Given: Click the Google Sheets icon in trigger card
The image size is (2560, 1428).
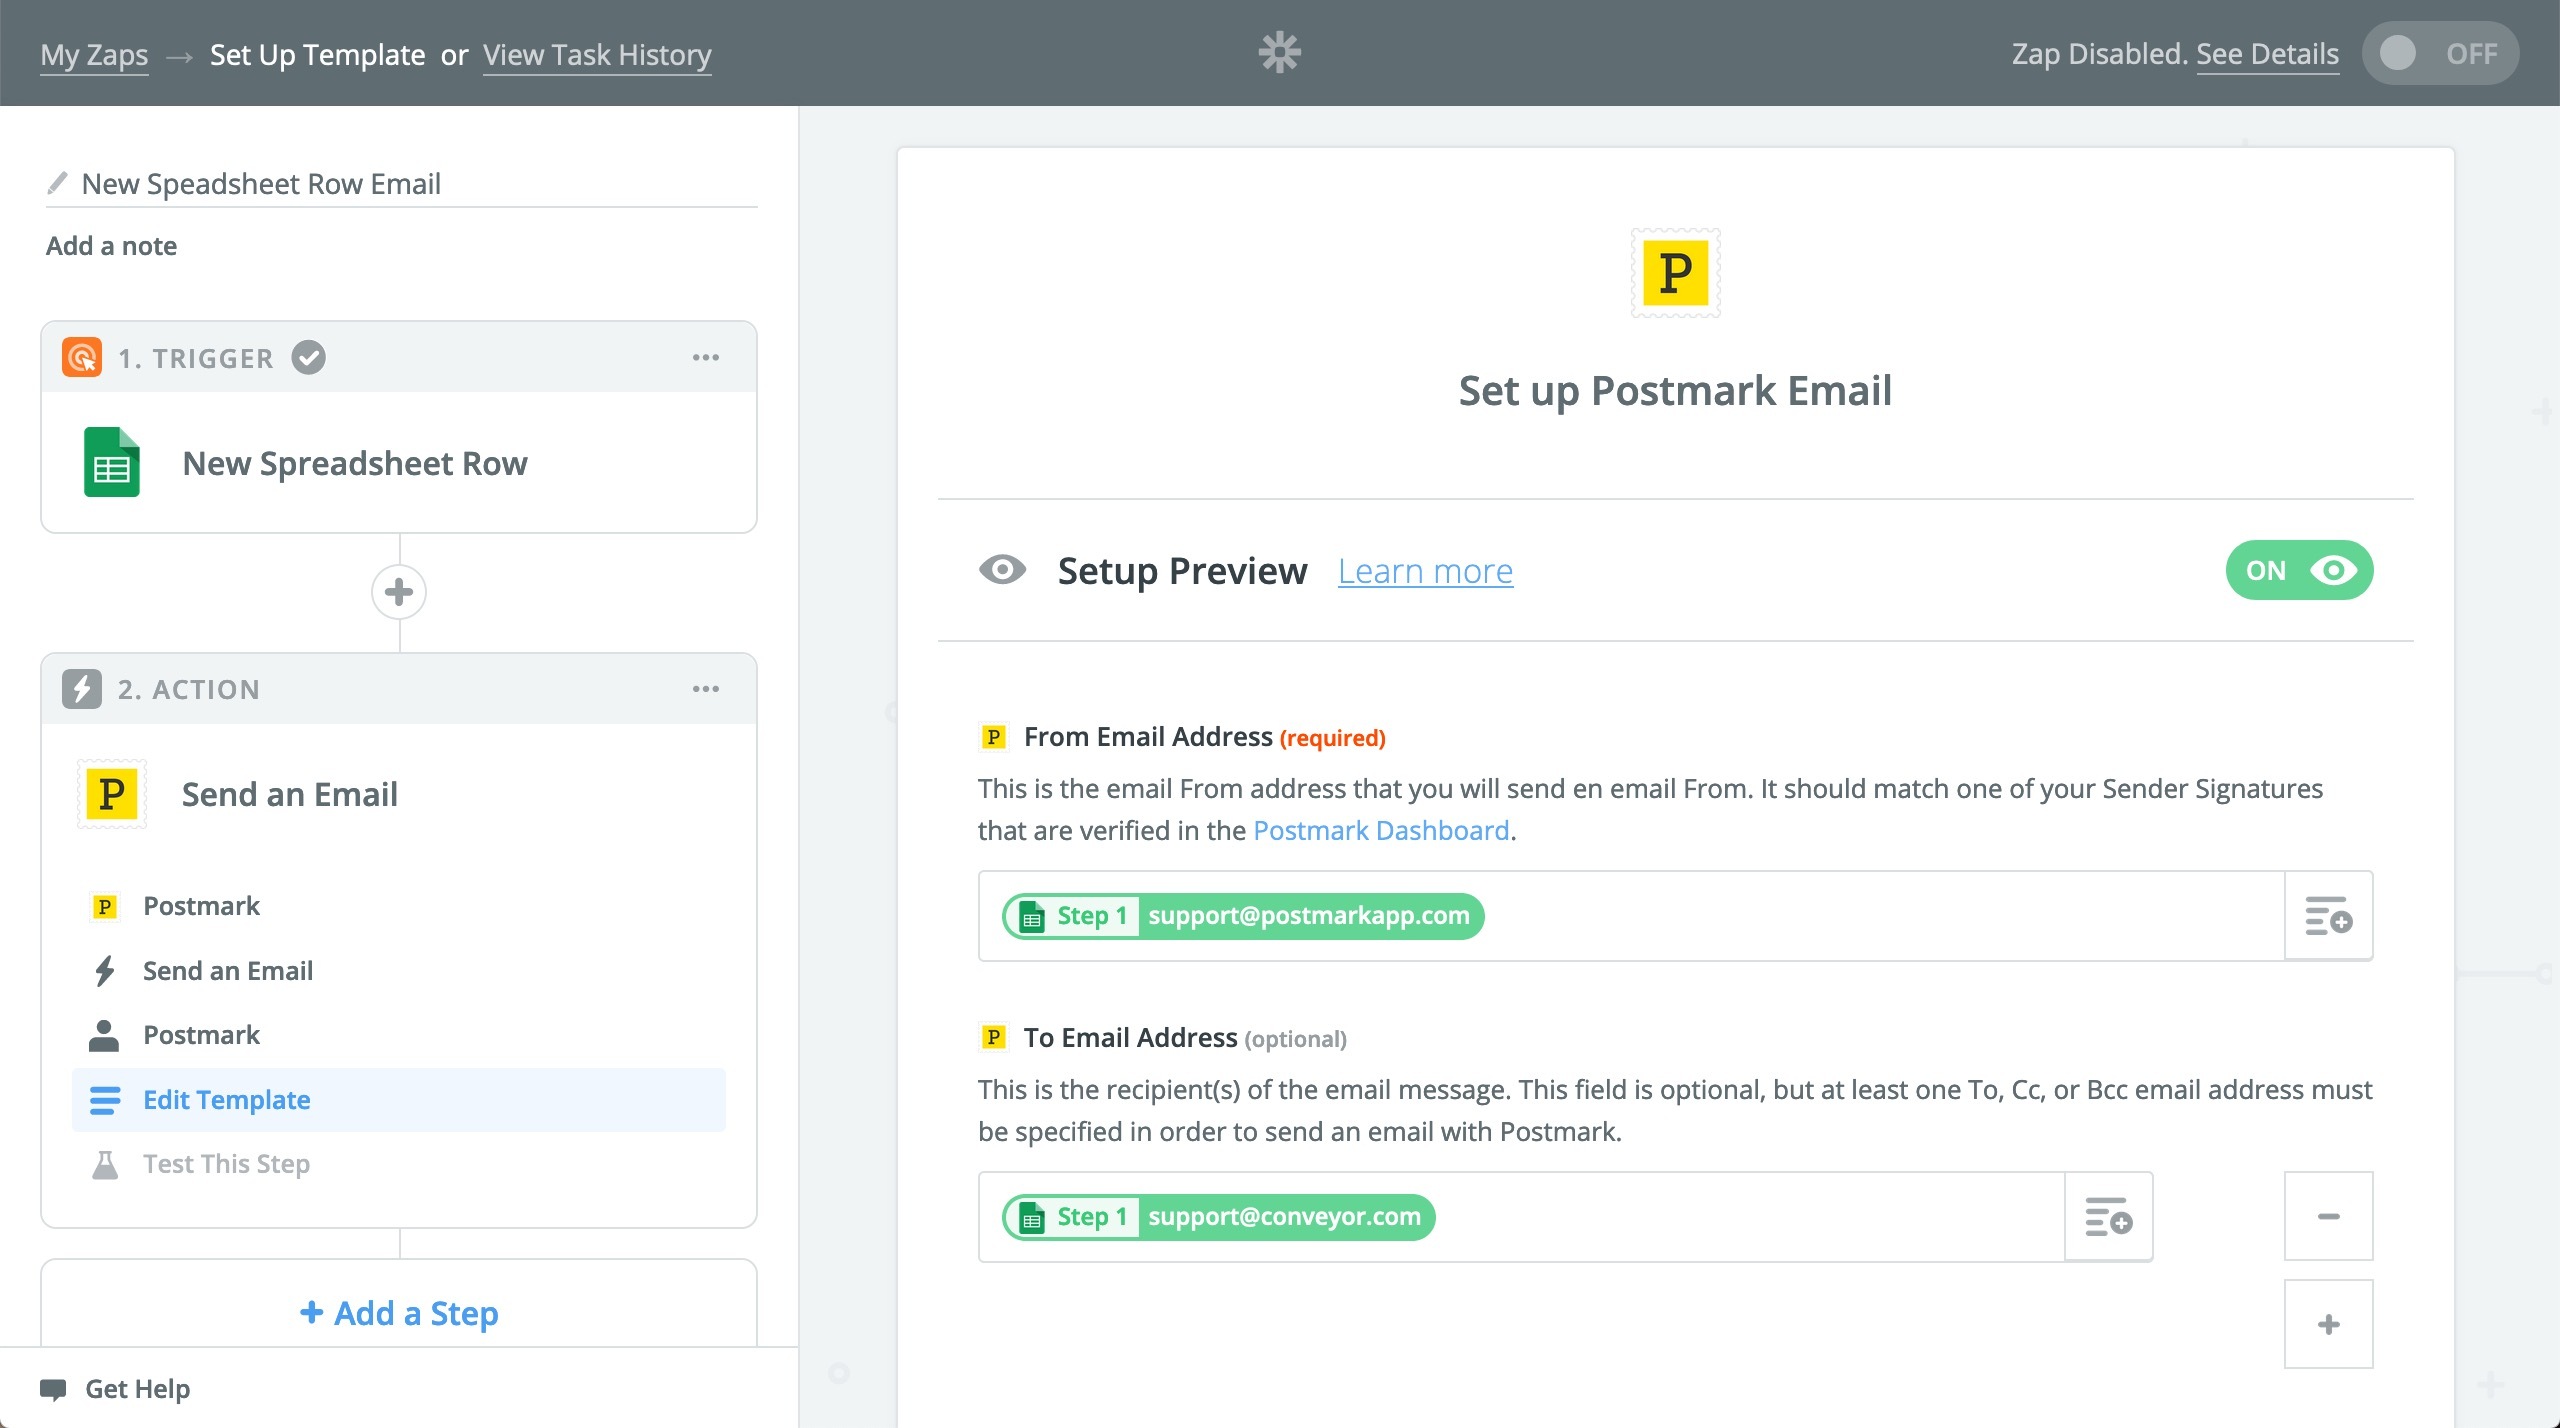Looking at the screenshot, I should click(111, 462).
